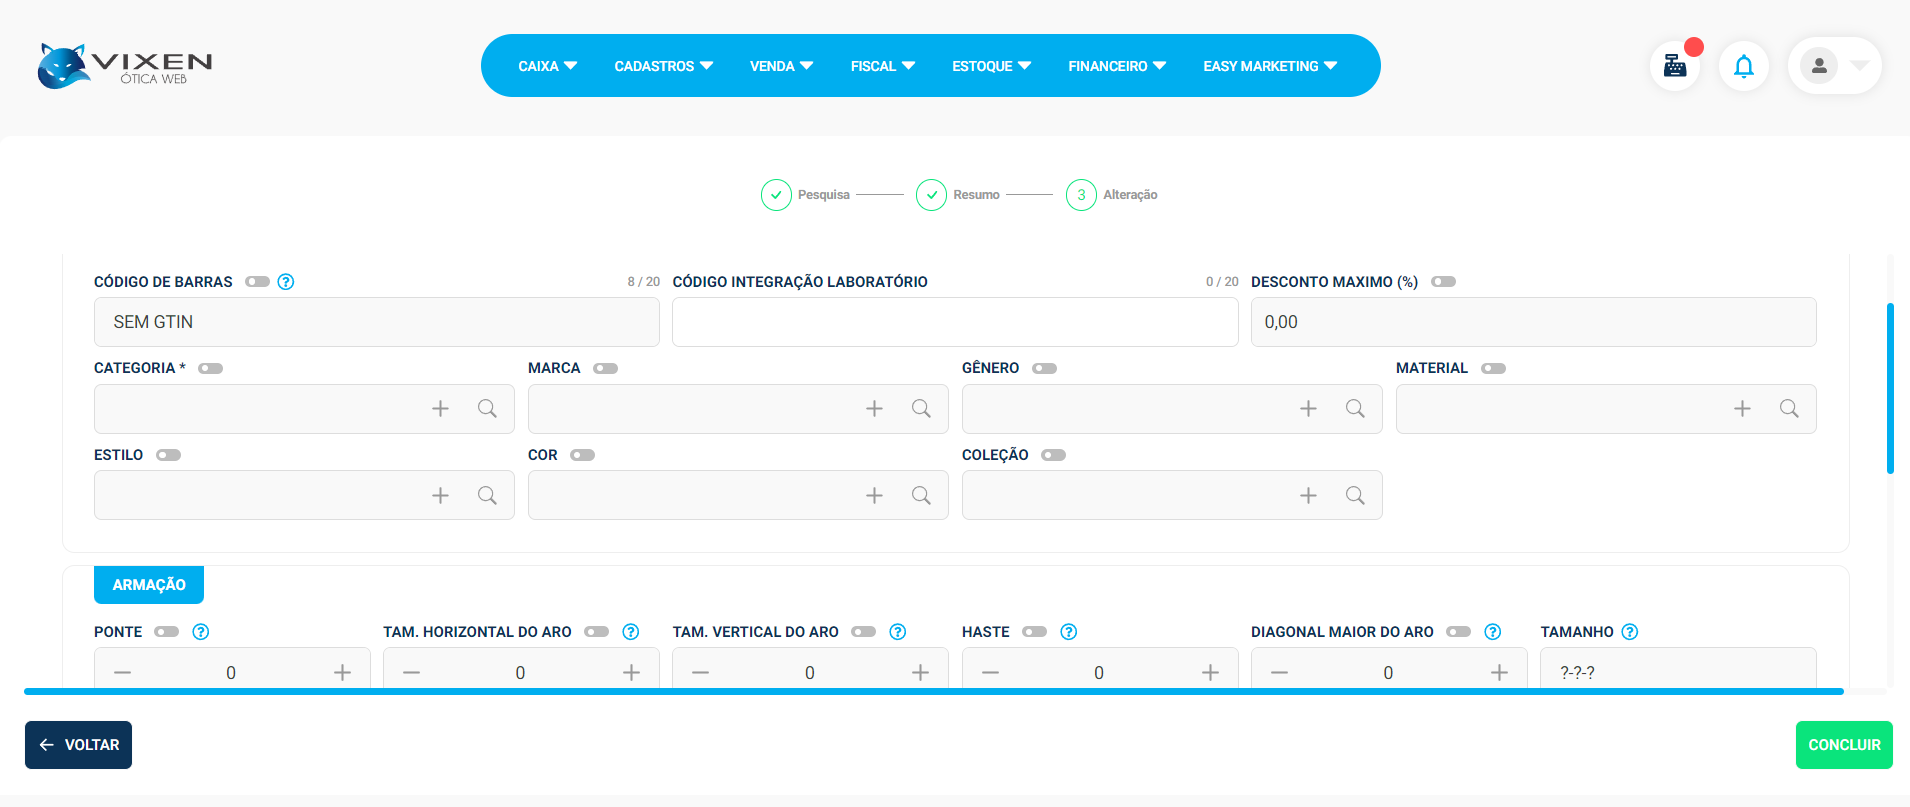Search materials with MATERIAL magnifier icon

tap(1789, 409)
